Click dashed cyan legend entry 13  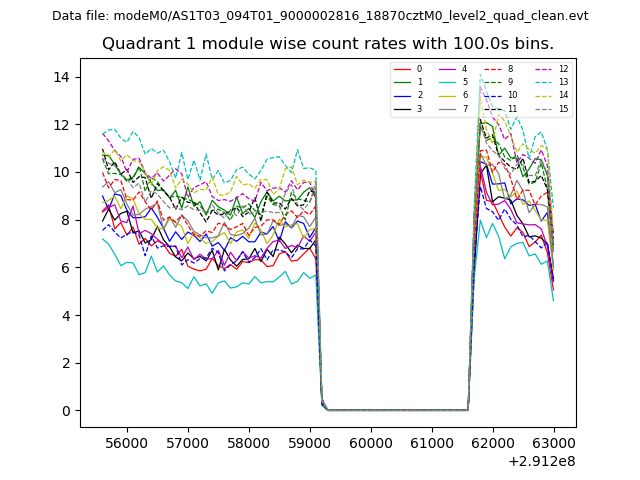point(542,82)
